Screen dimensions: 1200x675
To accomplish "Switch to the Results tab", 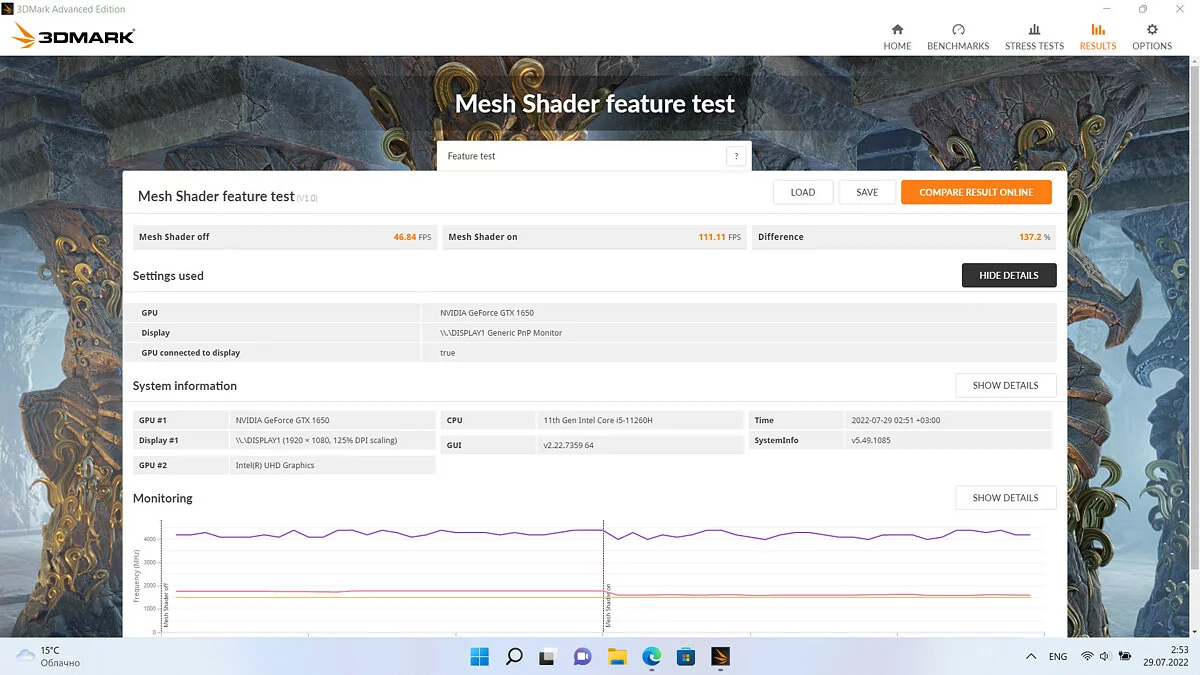I will [1097, 37].
